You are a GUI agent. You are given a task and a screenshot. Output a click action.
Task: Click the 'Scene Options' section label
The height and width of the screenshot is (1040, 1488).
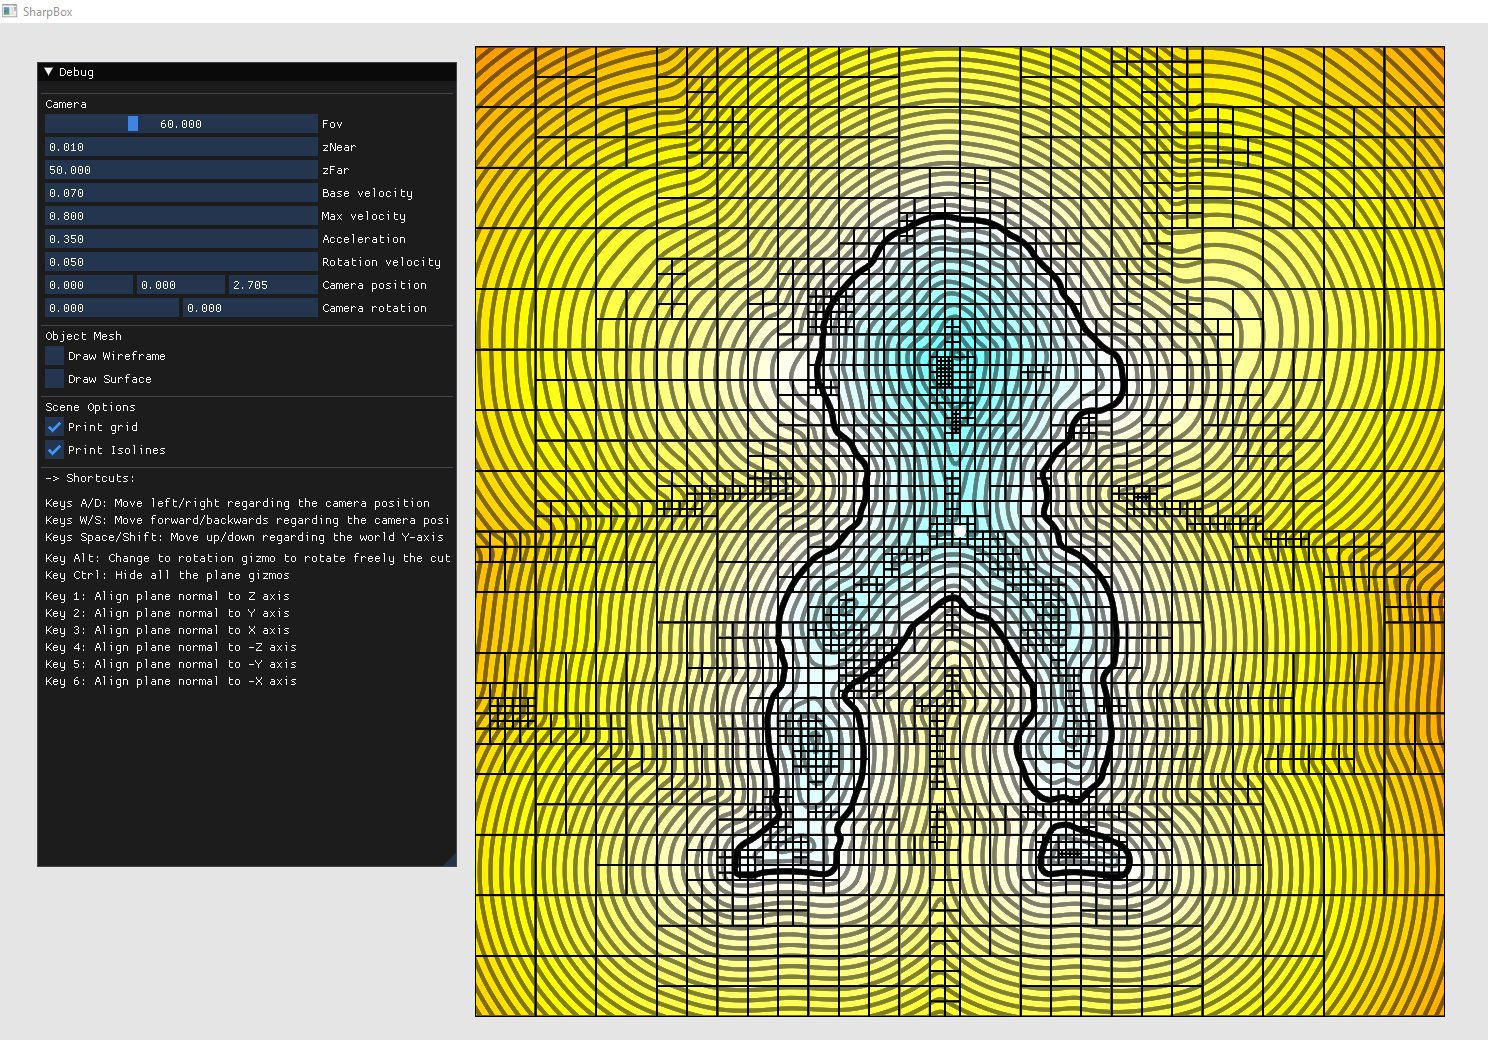[x=90, y=407]
